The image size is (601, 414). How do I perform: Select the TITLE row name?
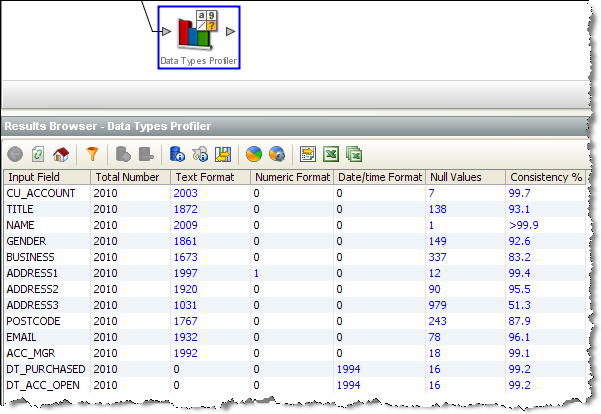click(x=20, y=209)
